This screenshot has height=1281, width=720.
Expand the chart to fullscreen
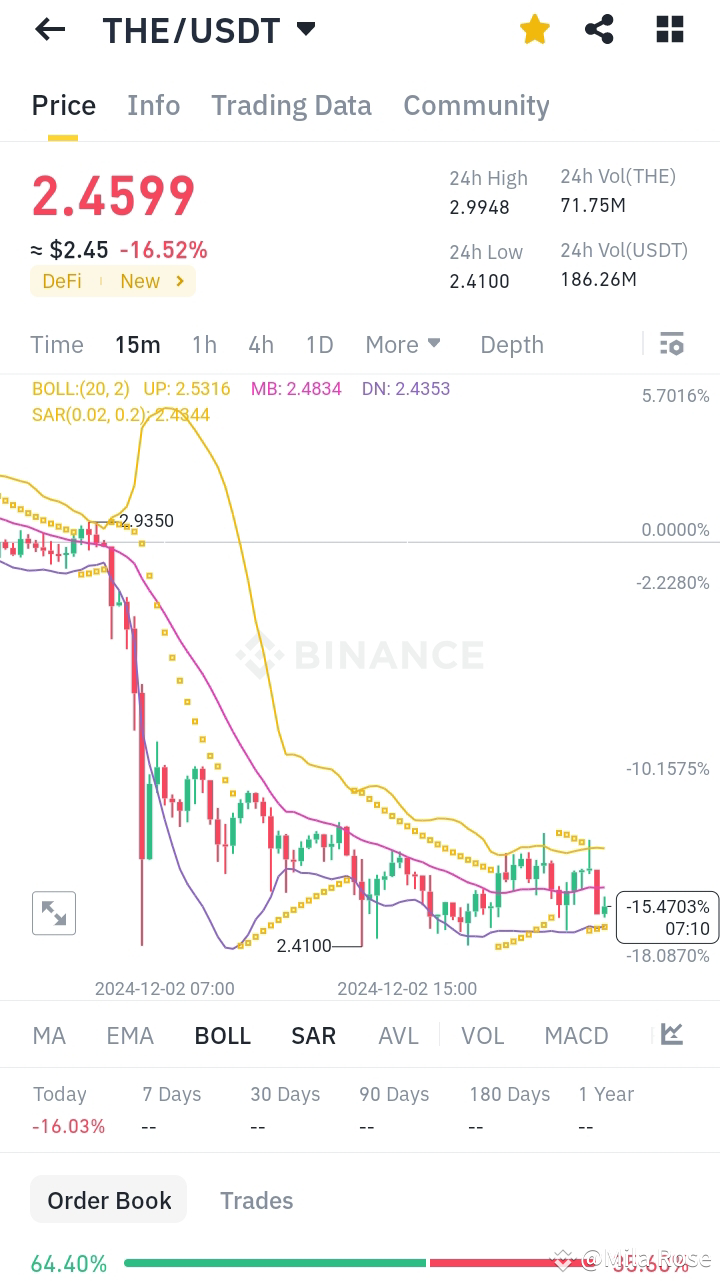pos(53,912)
